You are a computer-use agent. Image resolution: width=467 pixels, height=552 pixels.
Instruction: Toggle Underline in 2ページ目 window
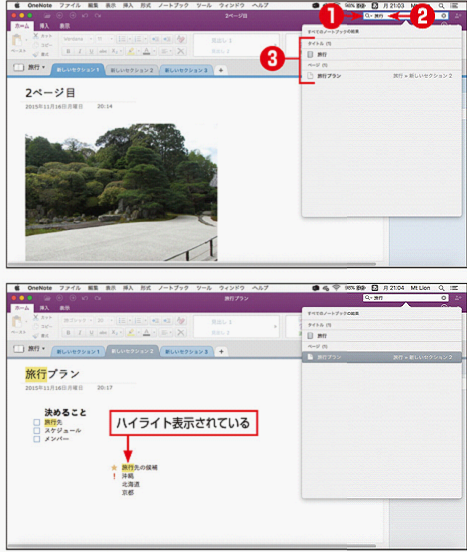pyautogui.click(x=91, y=51)
